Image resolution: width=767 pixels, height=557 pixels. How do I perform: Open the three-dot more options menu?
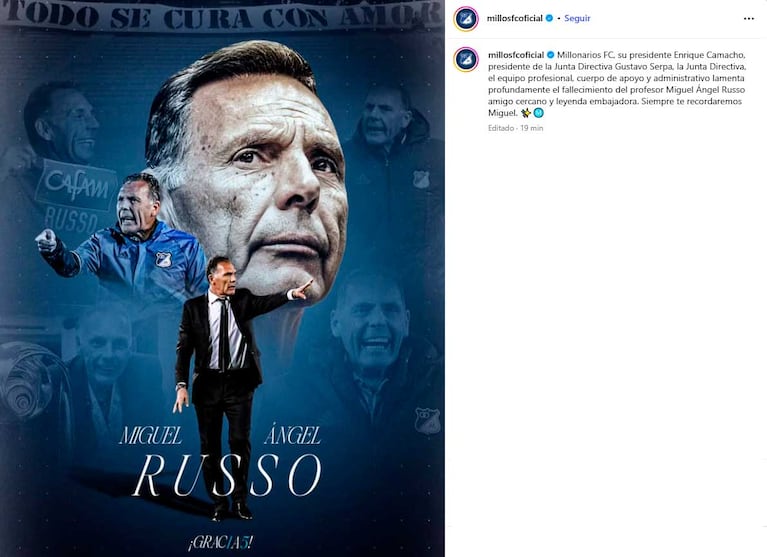[x=749, y=18]
